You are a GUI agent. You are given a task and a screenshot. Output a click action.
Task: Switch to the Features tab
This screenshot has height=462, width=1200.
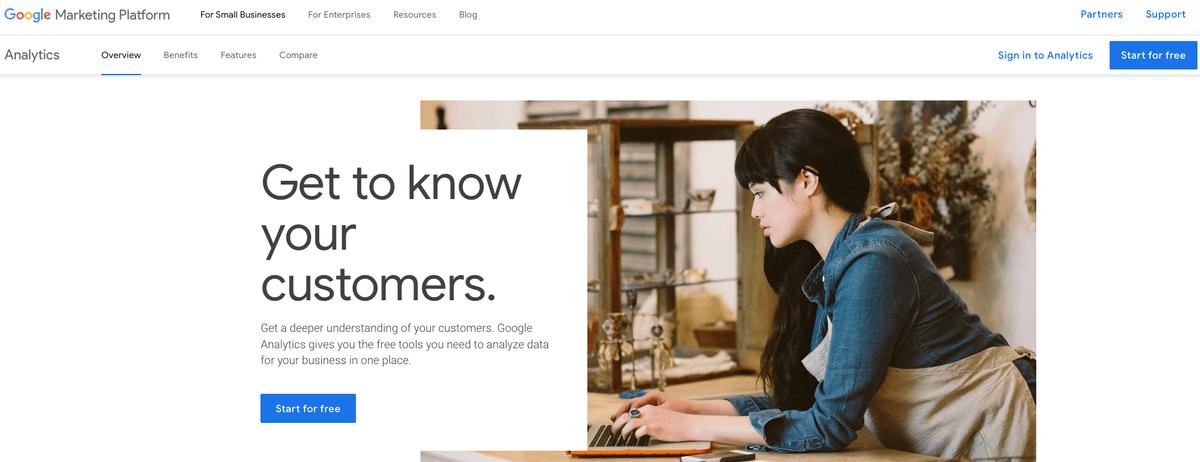(x=238, y=55)
